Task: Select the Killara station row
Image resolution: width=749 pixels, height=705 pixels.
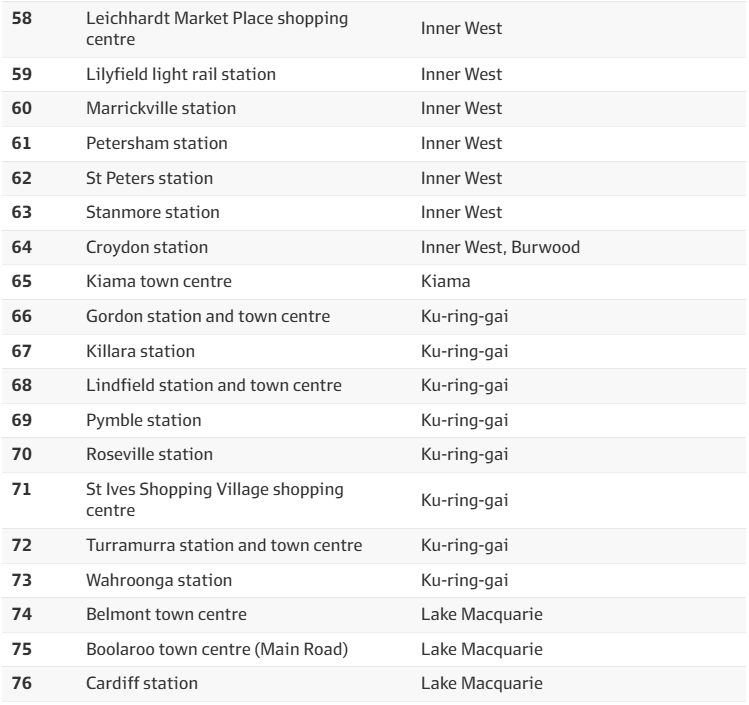Action: pos(140,351)
